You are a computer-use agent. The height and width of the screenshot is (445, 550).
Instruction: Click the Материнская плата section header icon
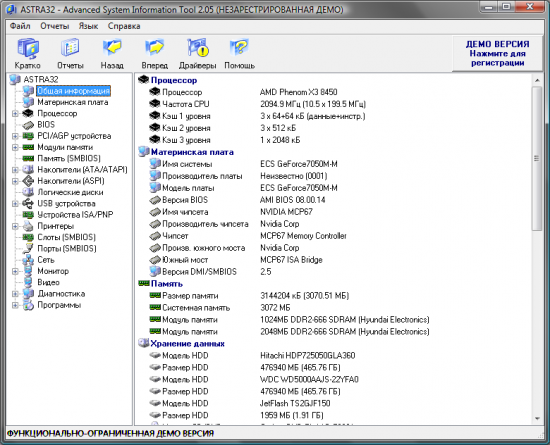143,152
